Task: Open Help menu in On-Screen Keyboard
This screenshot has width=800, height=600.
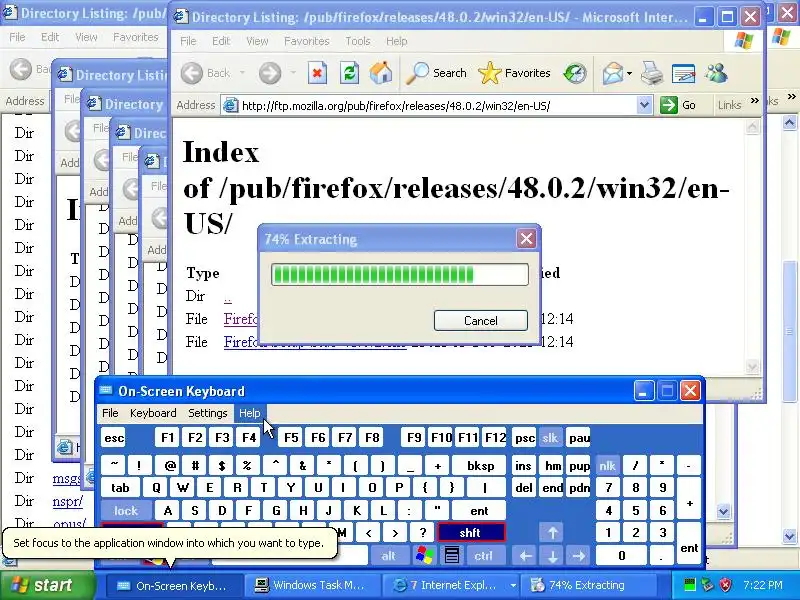Action: coord(249,413)
